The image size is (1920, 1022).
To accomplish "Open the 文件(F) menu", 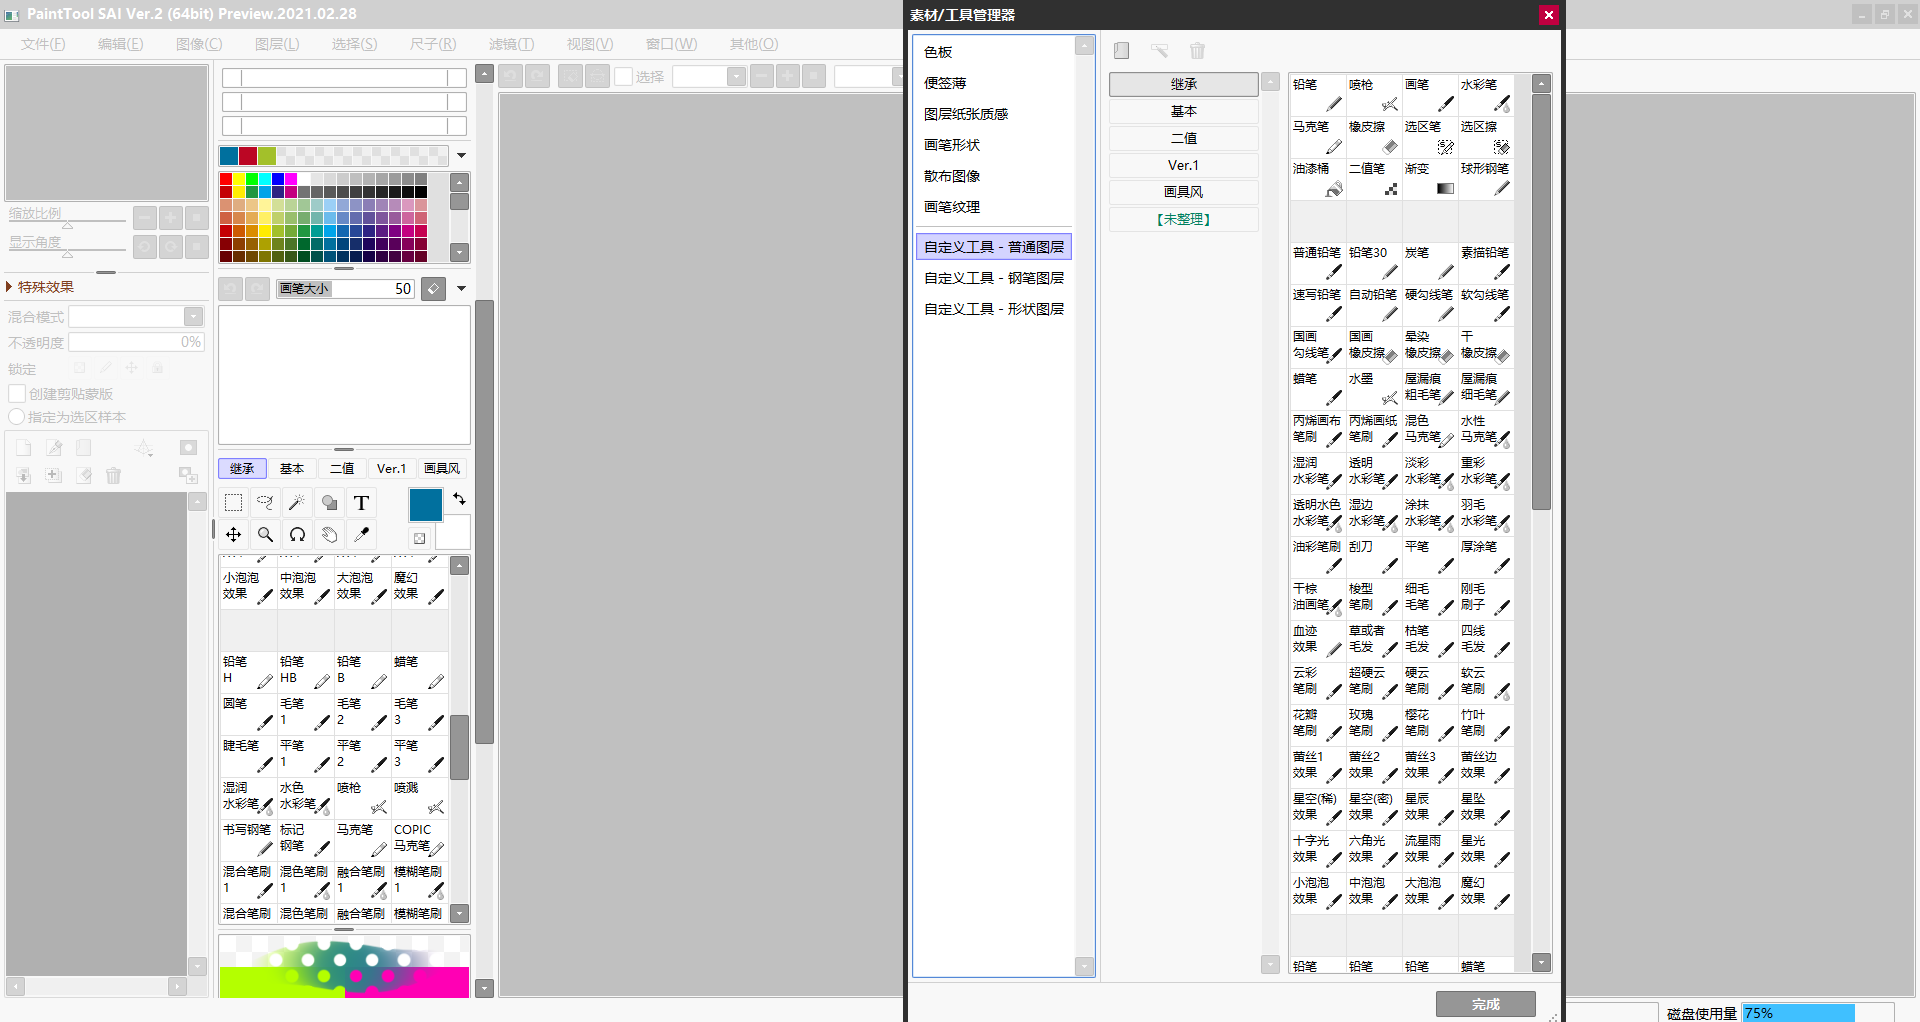I will click(43, 44).
